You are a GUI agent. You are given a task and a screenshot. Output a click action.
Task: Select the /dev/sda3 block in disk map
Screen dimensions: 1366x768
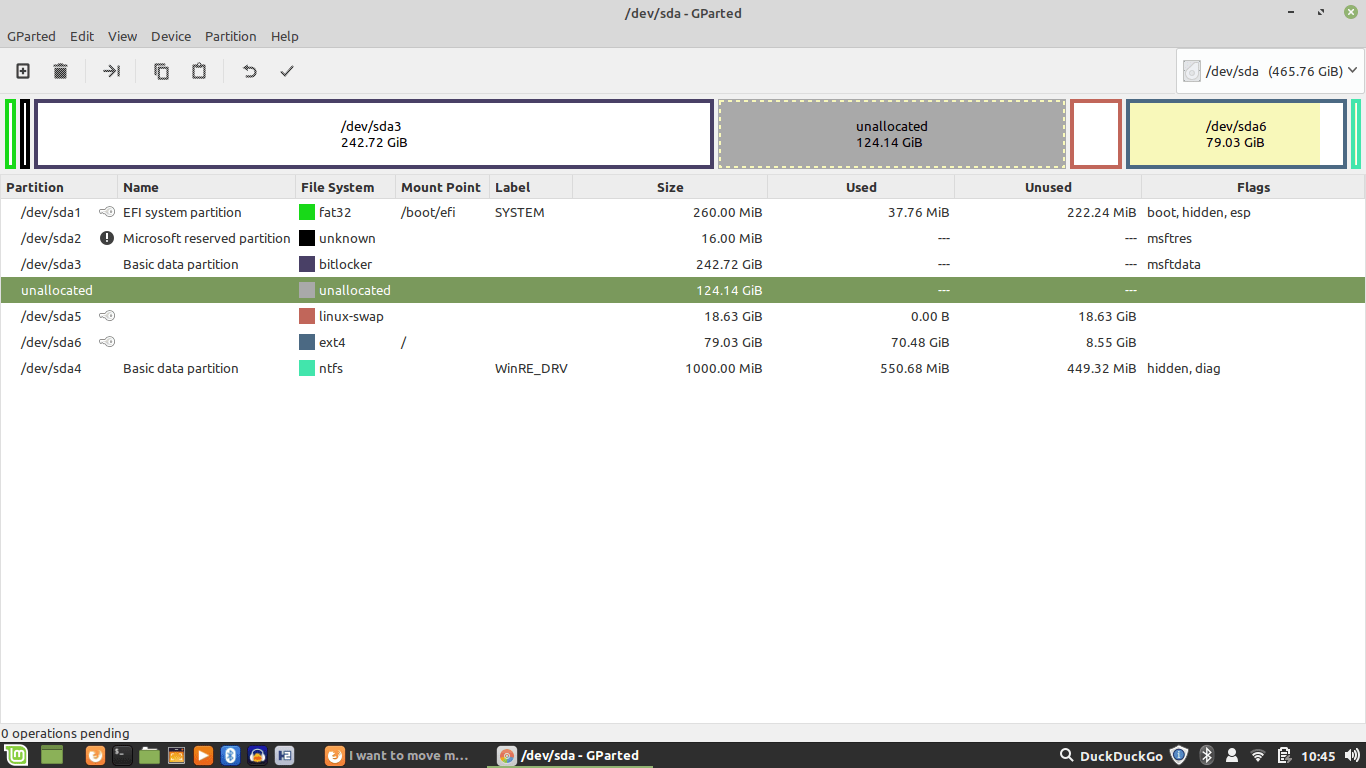(374, 134)
